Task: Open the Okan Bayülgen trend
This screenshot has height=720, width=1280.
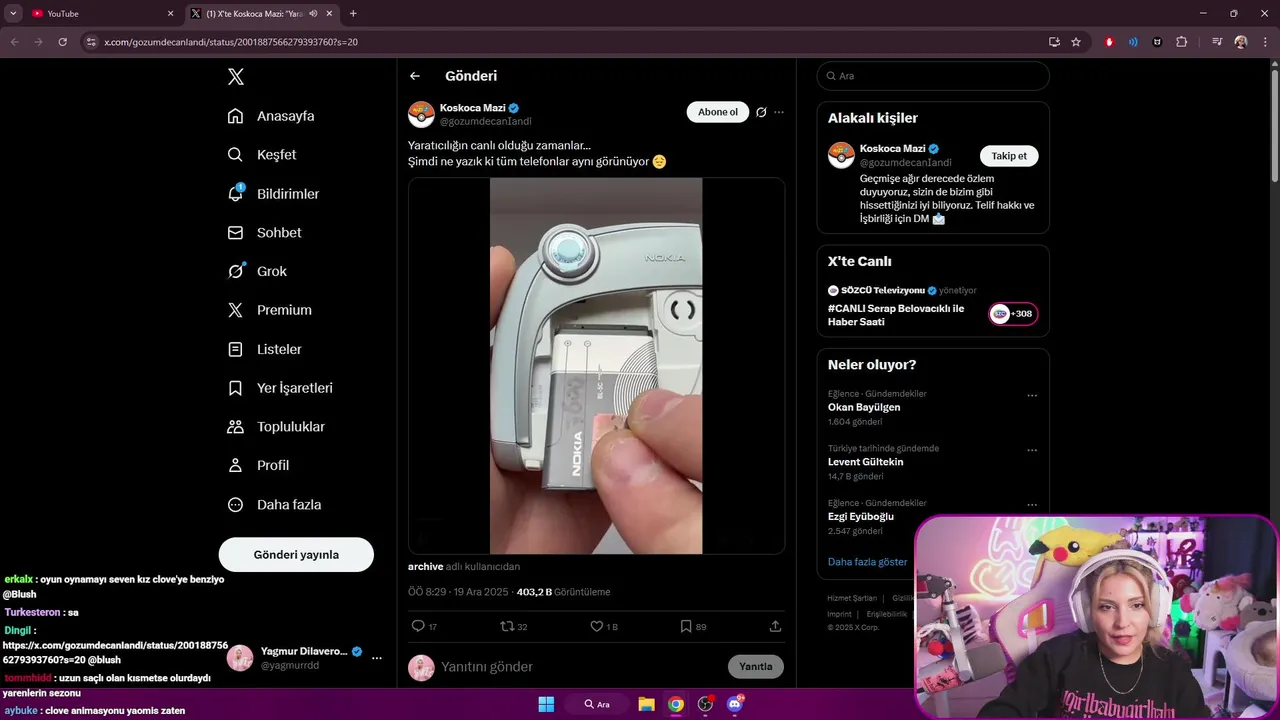Action: click(x=864, y=408)
